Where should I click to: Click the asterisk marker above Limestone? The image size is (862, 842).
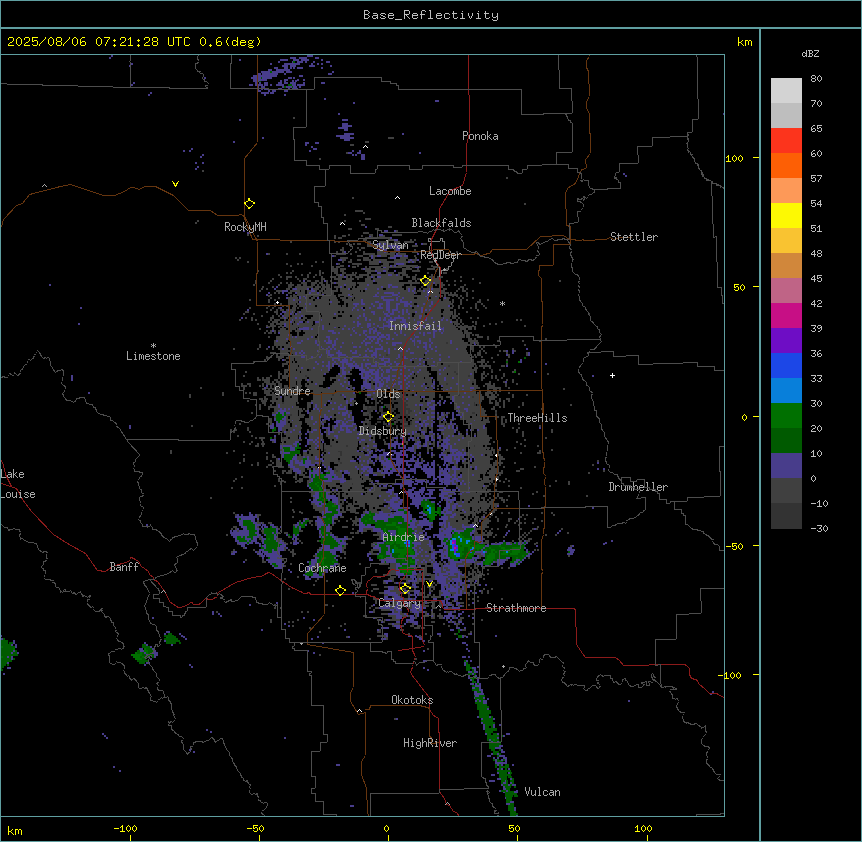click(153, 346)
